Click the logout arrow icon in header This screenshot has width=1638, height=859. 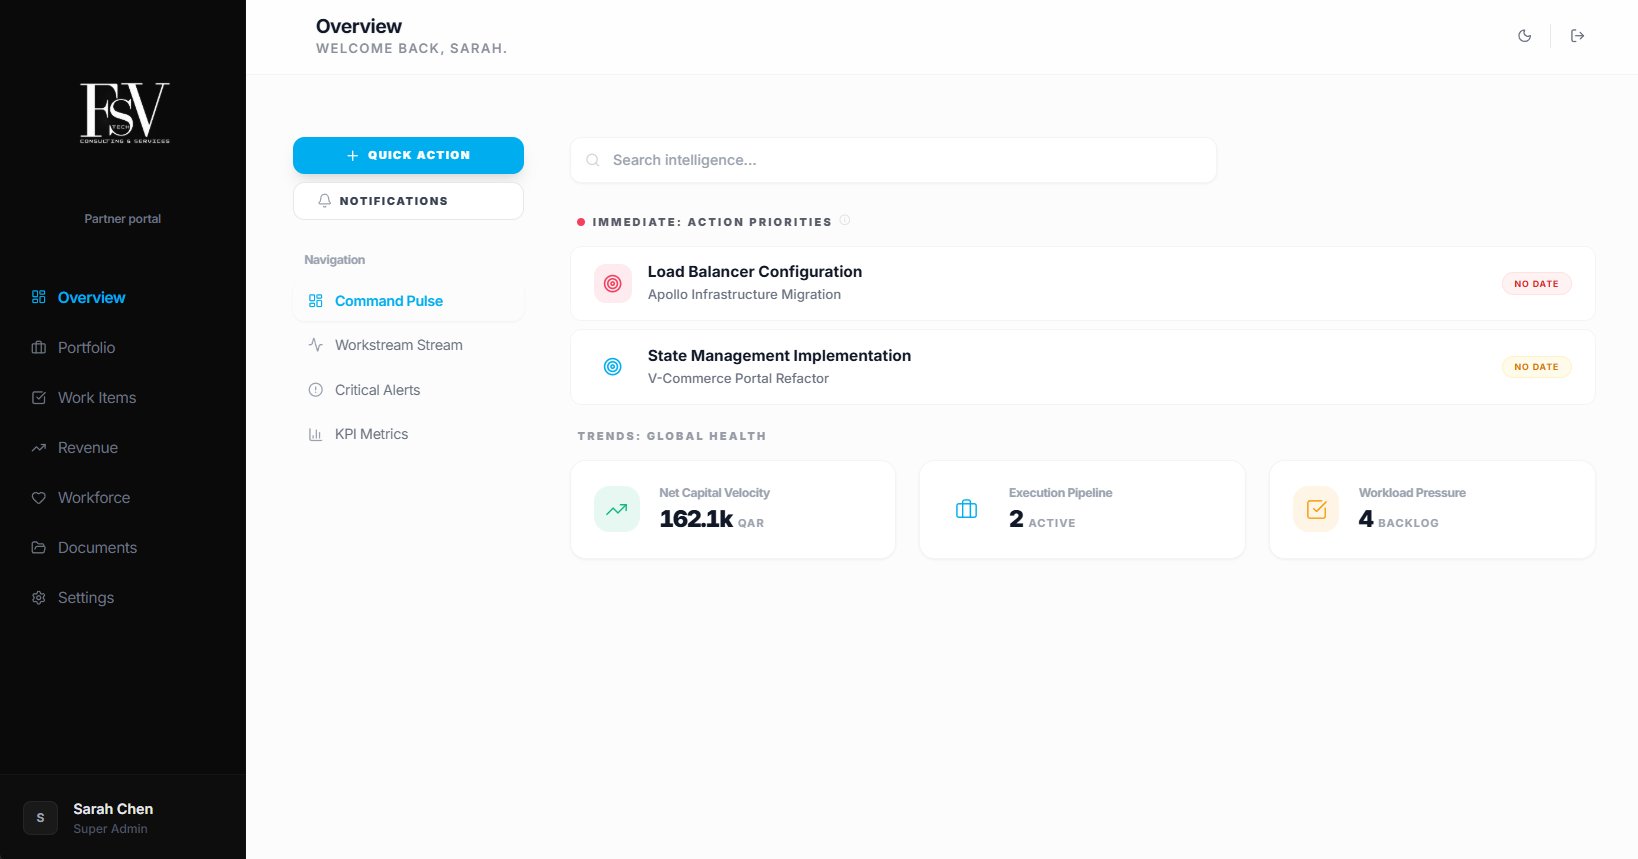point(1577,36)
